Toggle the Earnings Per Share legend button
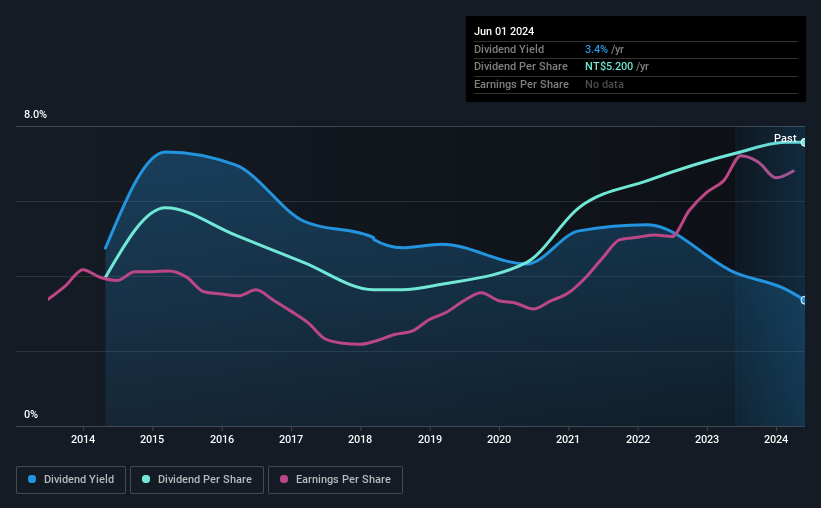The height and width of the screenshot is (508, 821). tap(335, 480)
